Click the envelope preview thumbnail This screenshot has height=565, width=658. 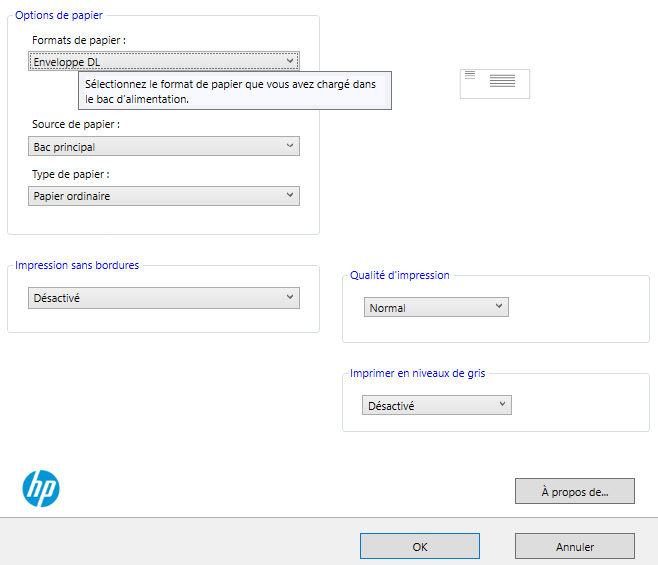click(494, 84)
